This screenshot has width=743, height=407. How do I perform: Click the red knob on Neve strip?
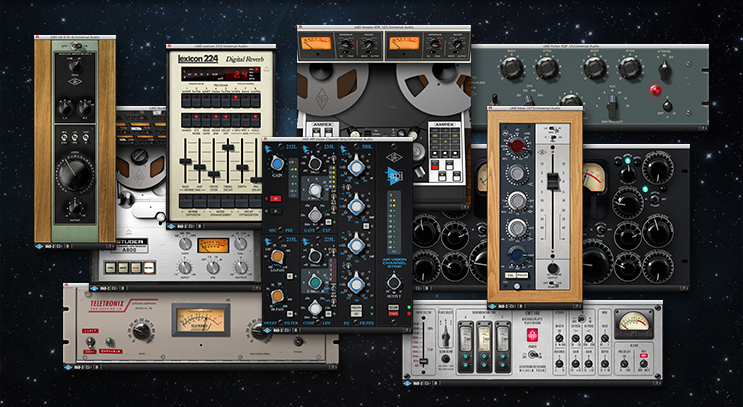tap(516, 146)
